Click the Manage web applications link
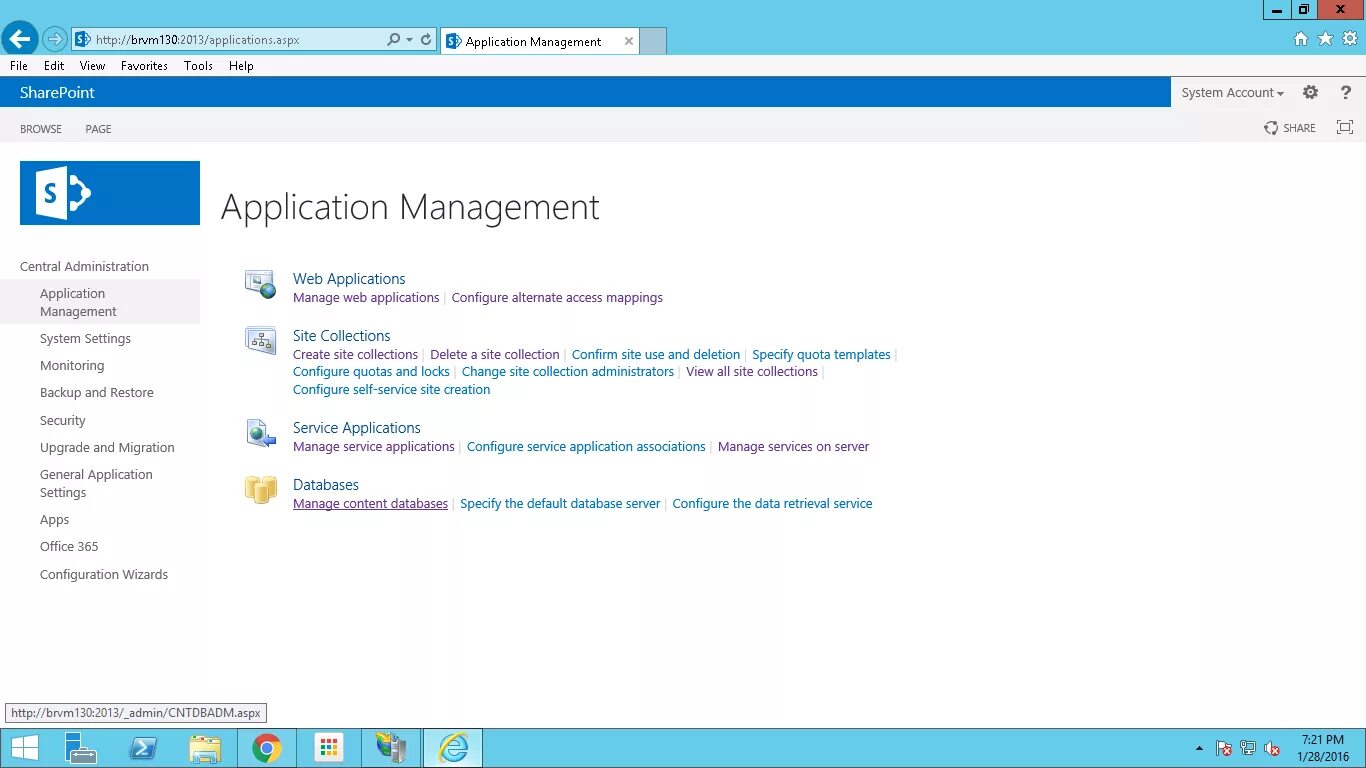 (366, 298)
